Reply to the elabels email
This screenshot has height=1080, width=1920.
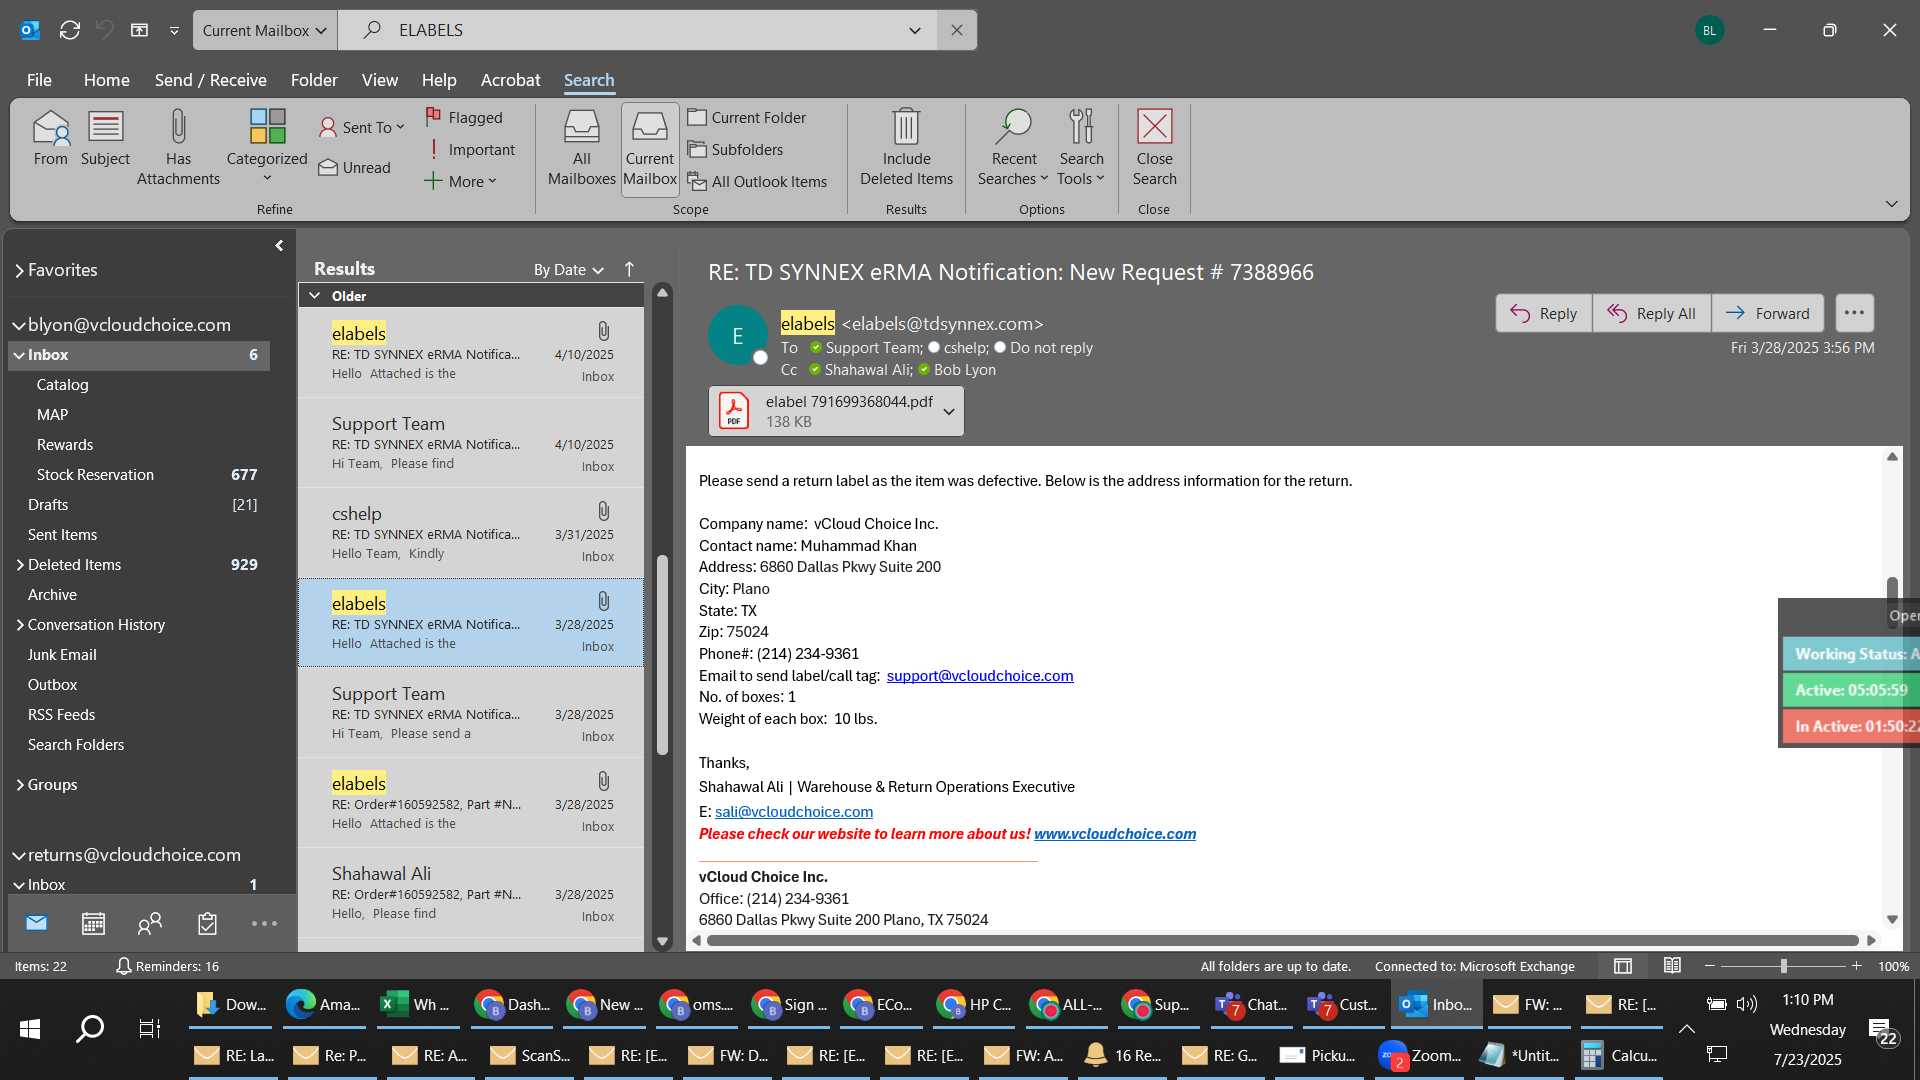(1543, 313)
